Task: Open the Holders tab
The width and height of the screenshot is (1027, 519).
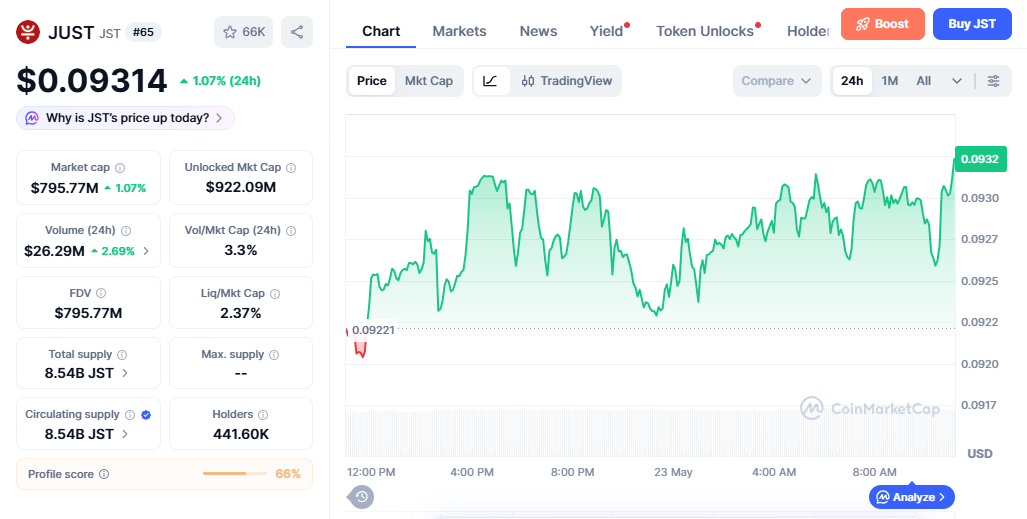Action: click(x=809, y=31)
